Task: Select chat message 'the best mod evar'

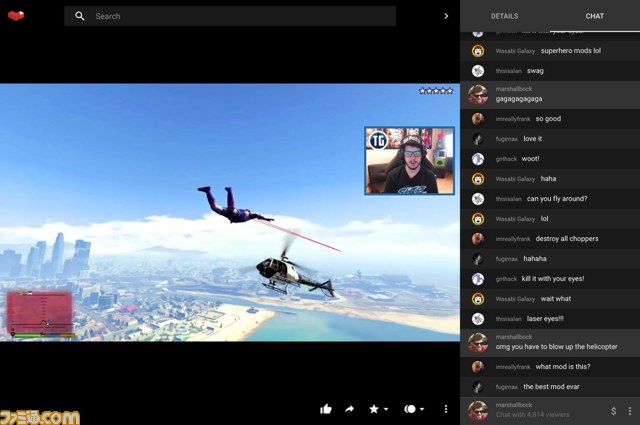Action: (551, 387)
